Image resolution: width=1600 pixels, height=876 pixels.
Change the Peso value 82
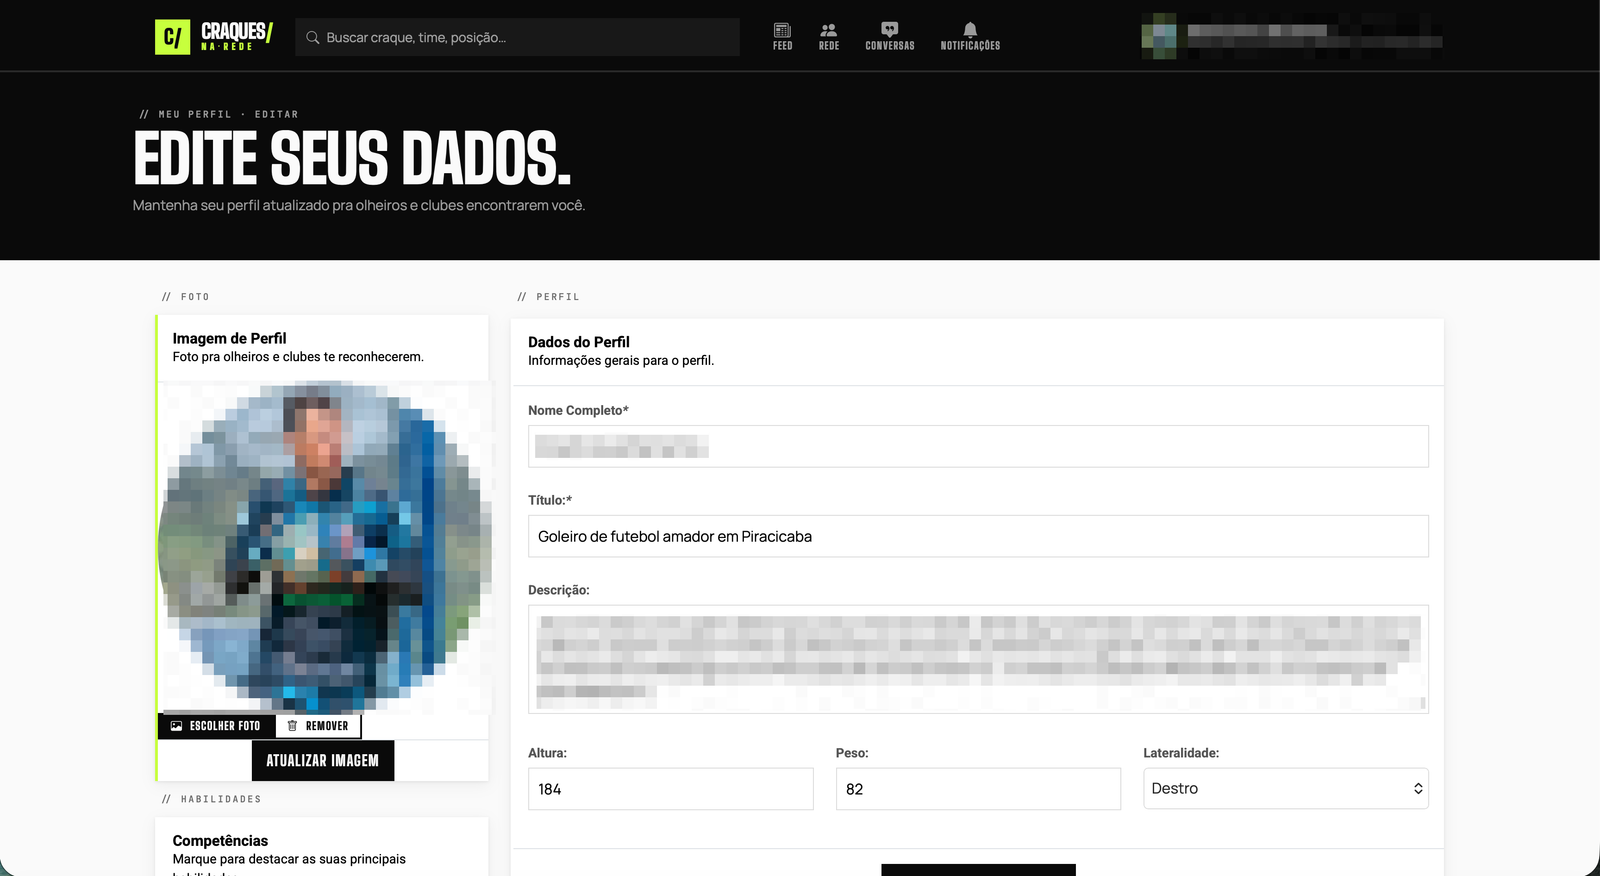tap(978, 789)
